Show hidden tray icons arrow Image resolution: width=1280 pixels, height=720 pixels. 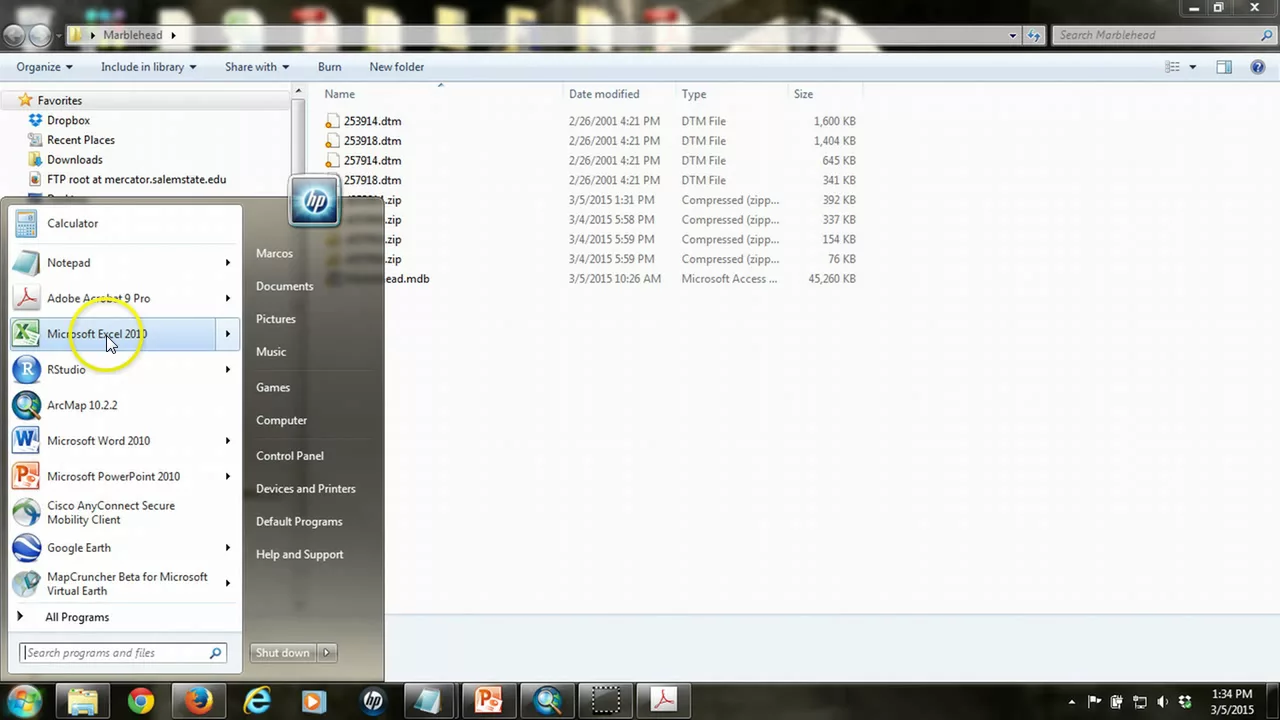[1072, 702]
